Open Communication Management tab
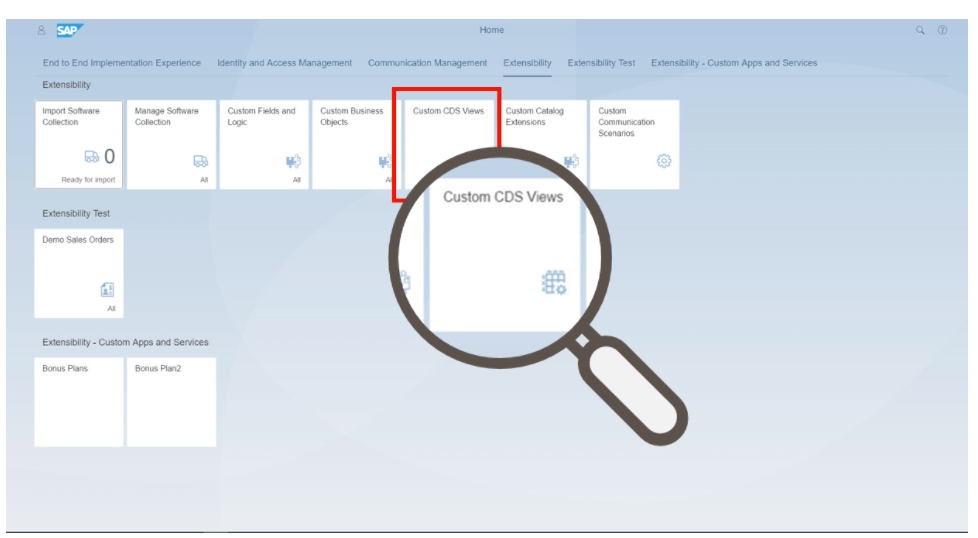 coord(427,63)
